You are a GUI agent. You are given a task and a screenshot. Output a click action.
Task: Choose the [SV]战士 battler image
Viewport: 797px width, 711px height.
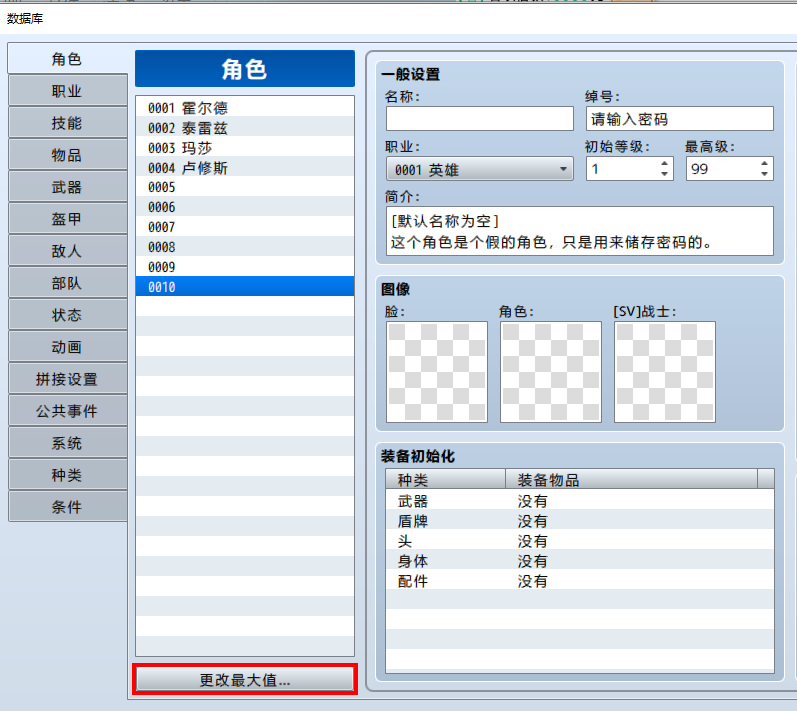click(x=664, y=372)
